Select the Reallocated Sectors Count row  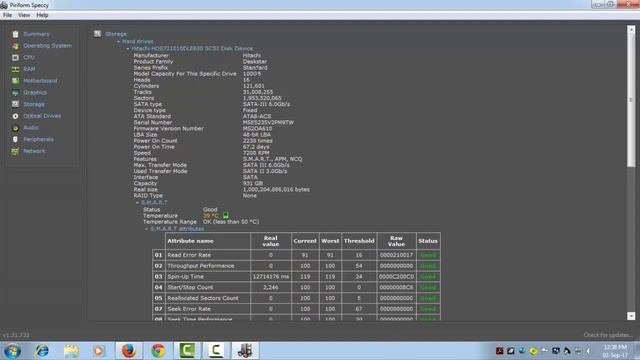click(297, 298)
